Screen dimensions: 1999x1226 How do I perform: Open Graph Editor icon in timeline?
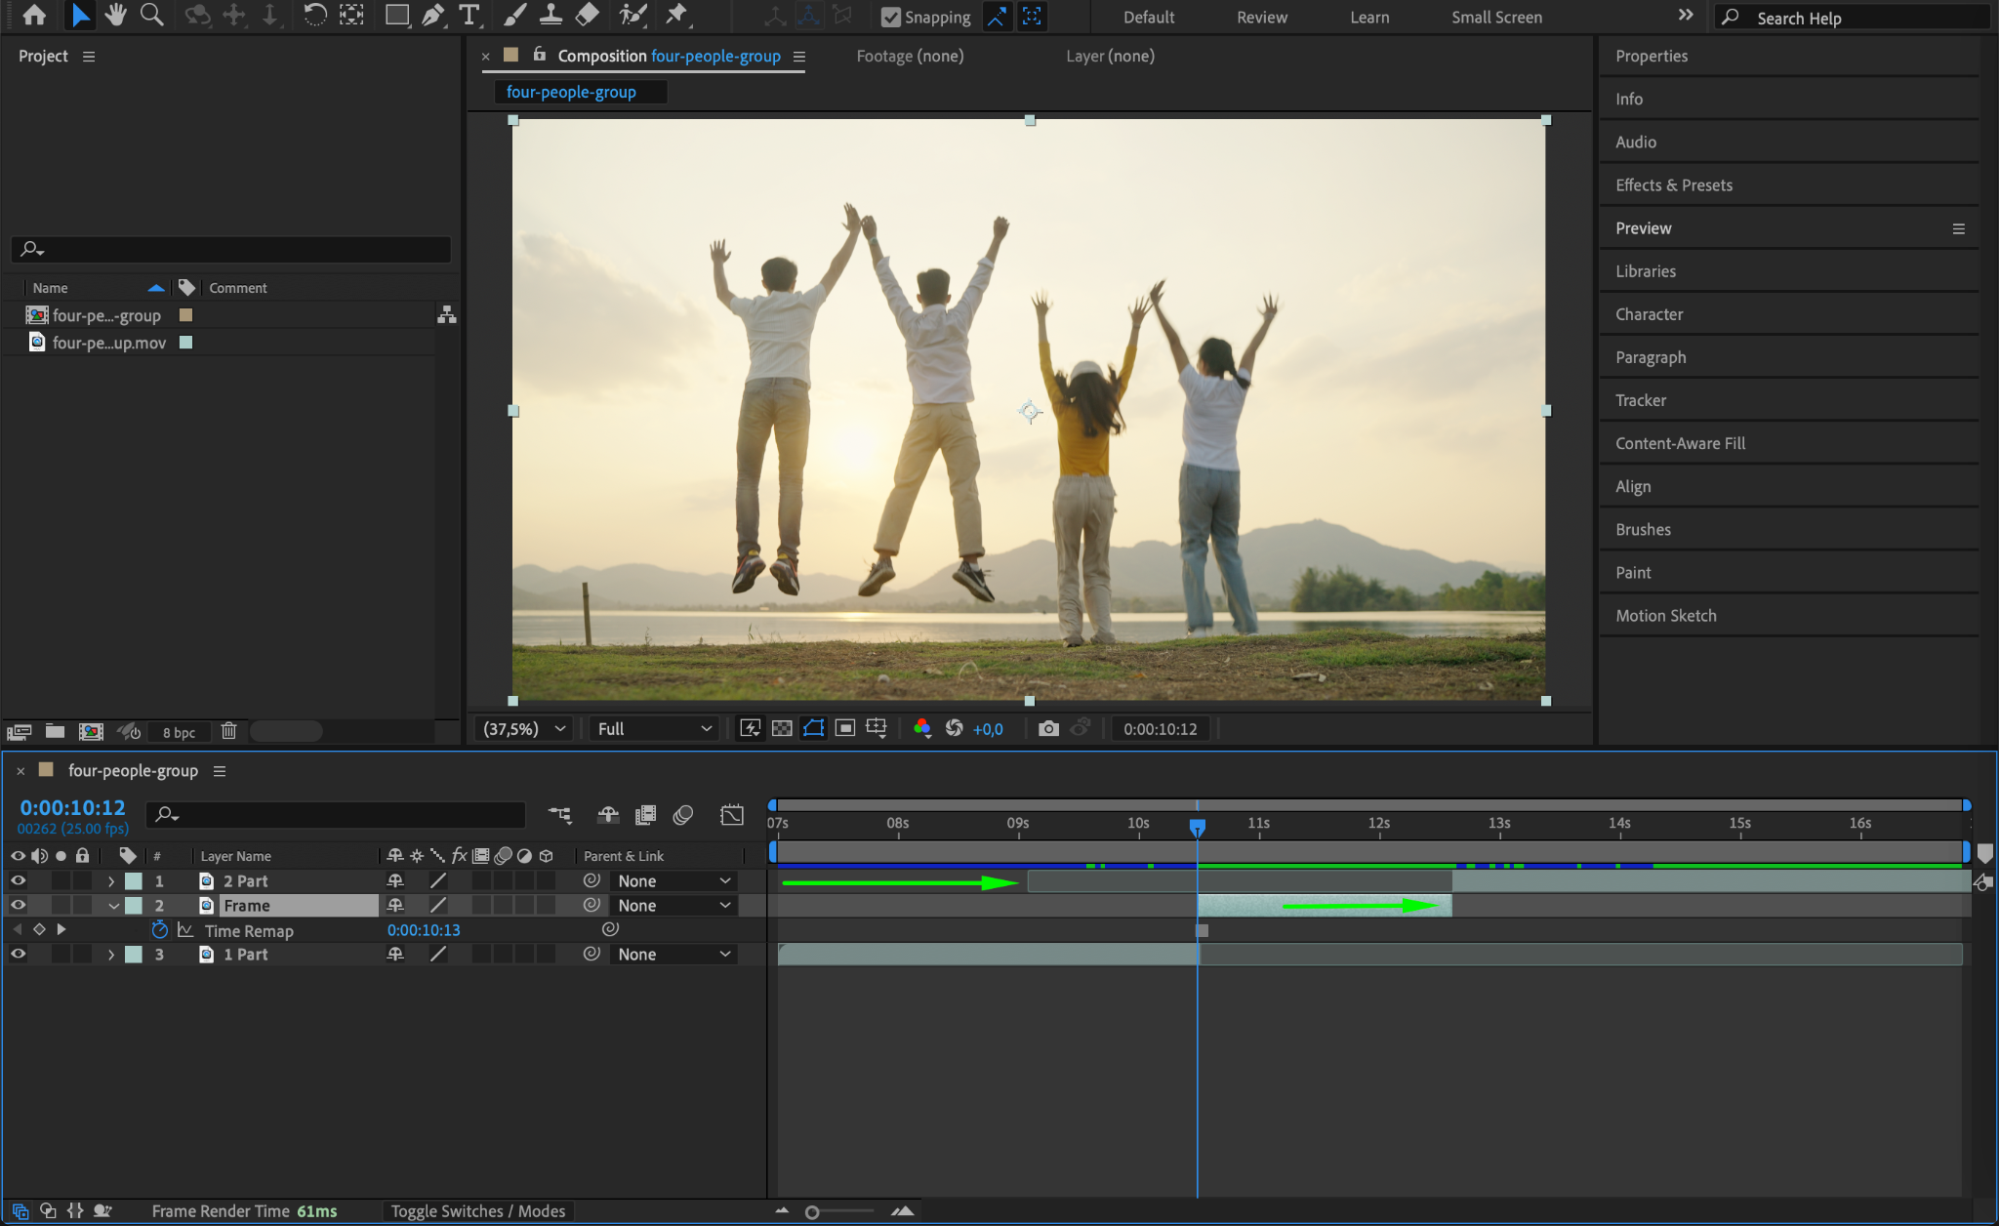(x=732, y=815)
